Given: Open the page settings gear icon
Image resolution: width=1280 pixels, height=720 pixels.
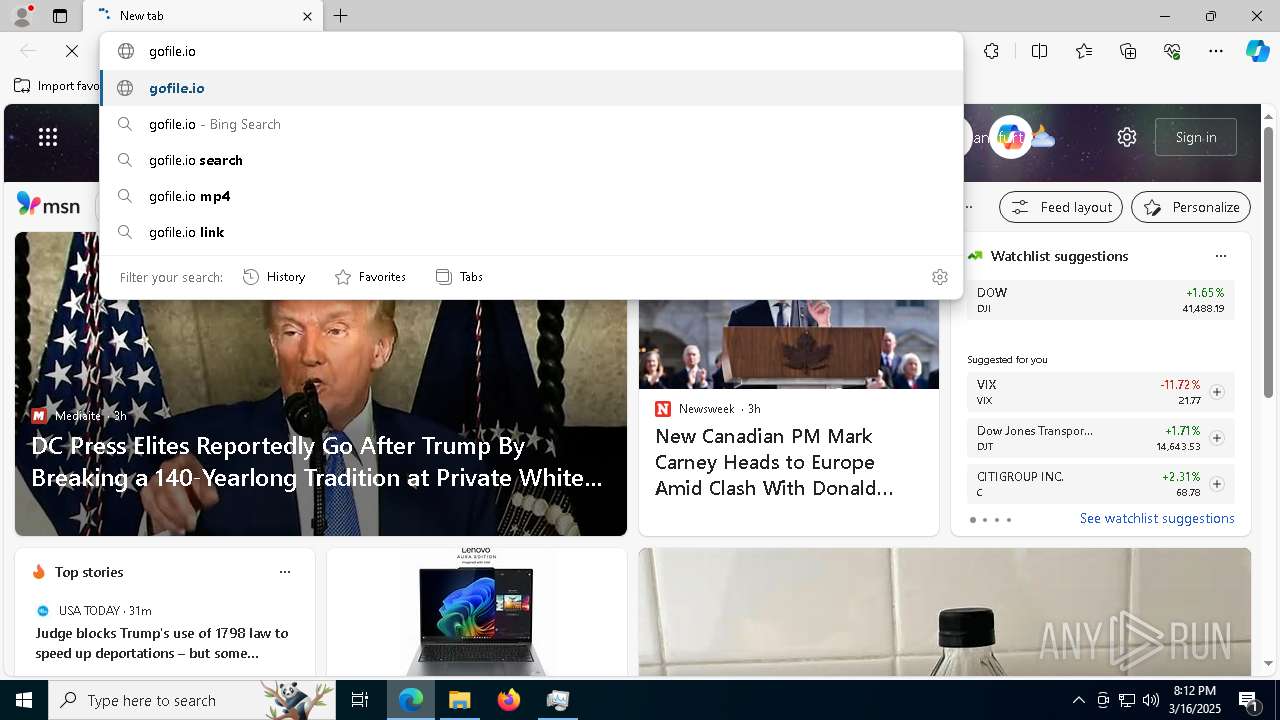Looking at the screenshot, I should [x=1127, y=137].
